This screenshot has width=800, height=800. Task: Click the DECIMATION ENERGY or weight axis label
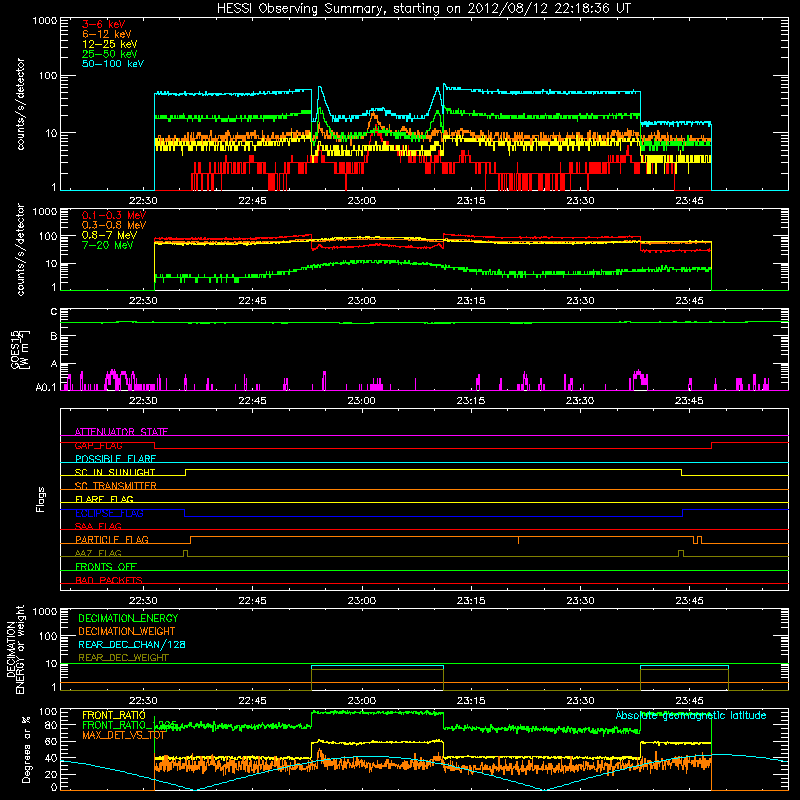tap(15, 649)
